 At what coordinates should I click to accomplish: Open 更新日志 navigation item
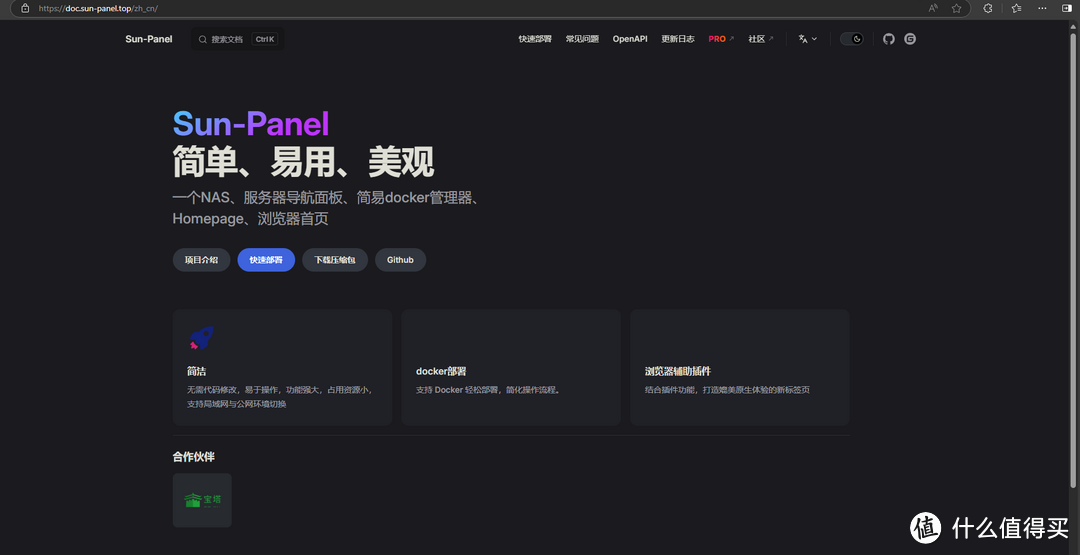coord(678,39)
